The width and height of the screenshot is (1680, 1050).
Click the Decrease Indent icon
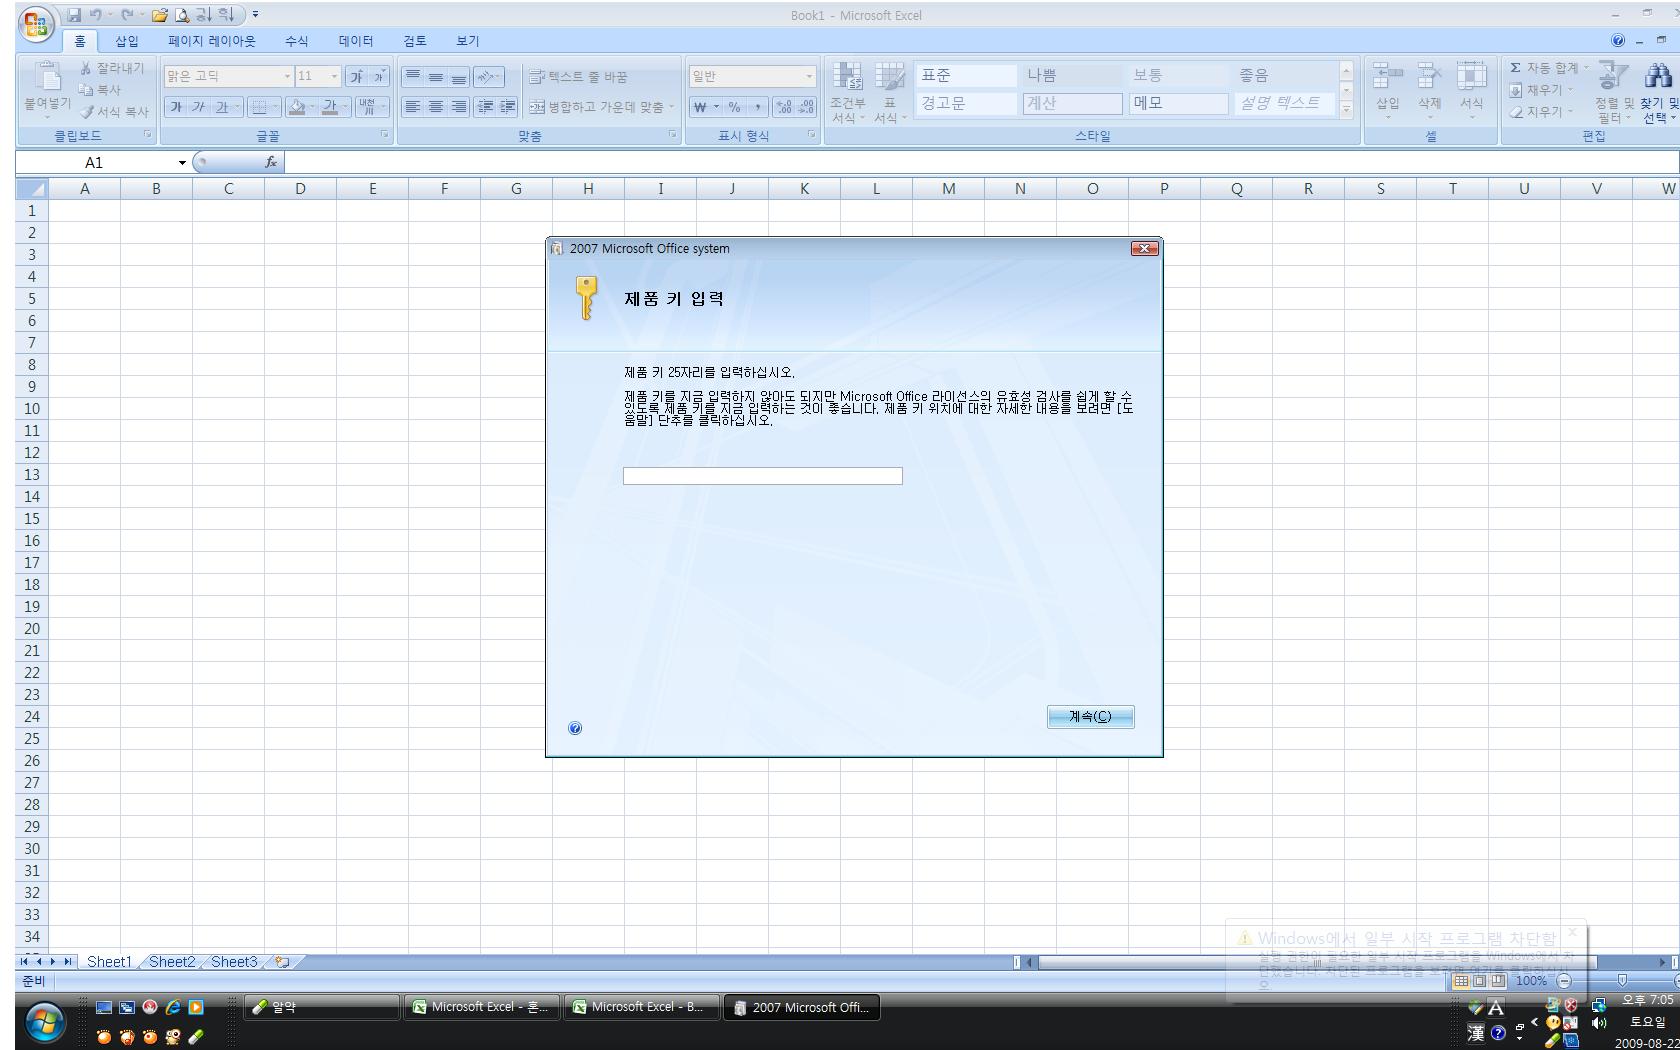pyautogui.click(x=485, y=107)
